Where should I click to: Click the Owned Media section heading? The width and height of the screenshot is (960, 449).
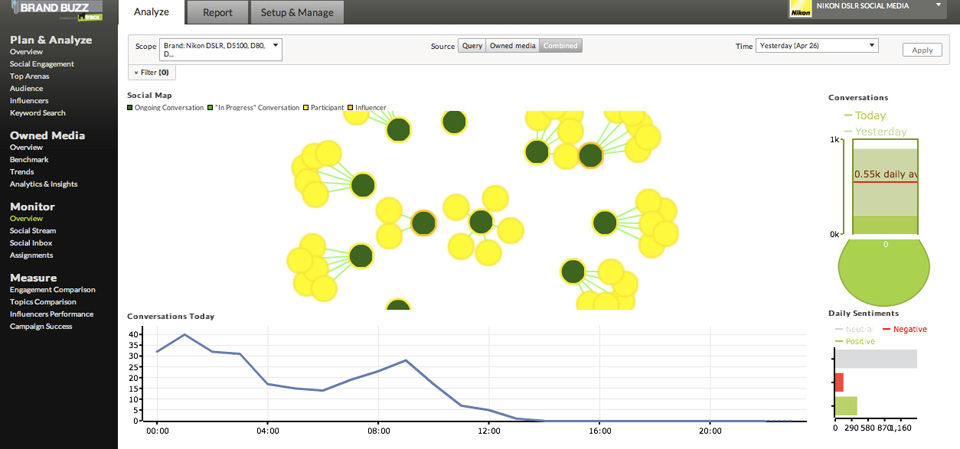(x=47, y=135)
